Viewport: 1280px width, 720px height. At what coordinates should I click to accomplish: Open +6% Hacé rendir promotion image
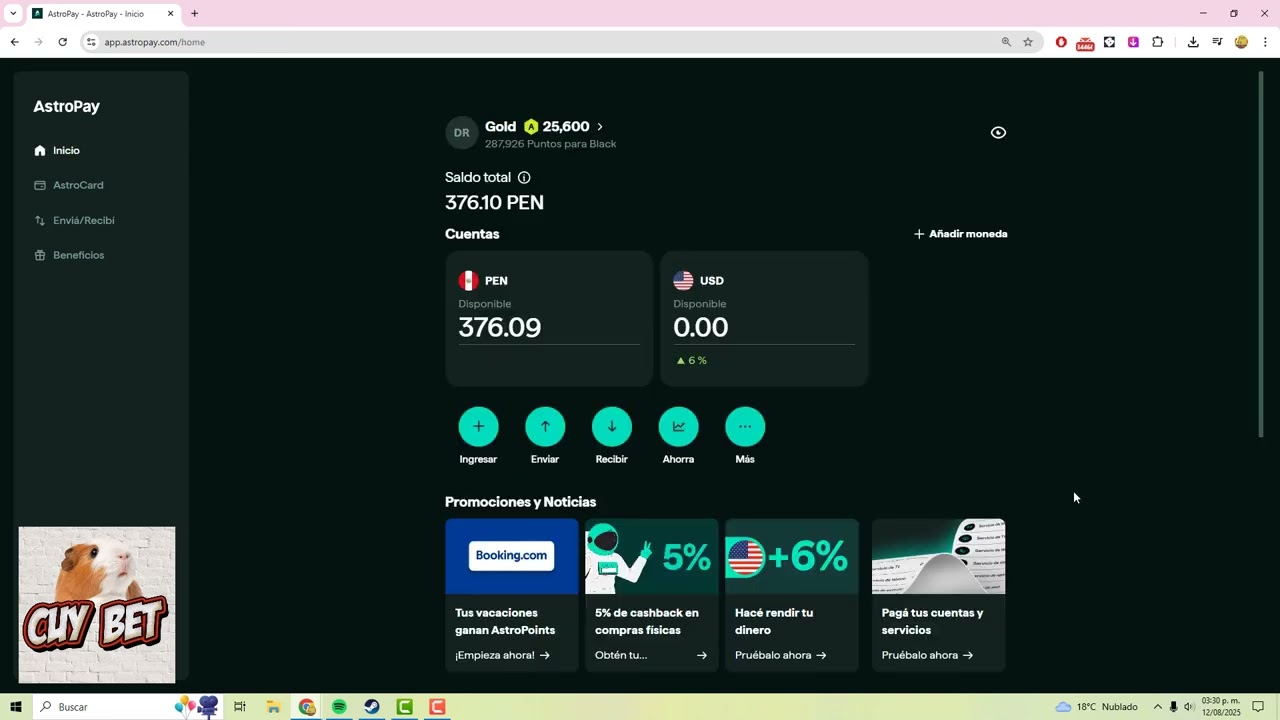(x=792, y=556)
